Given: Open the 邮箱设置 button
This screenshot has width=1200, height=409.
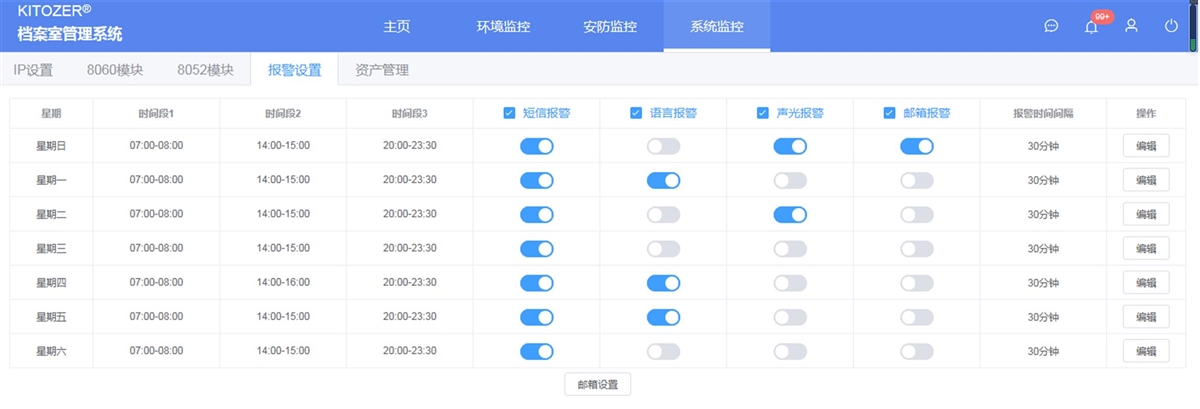Looking at the screenshot, I should (x=598, y=384).
